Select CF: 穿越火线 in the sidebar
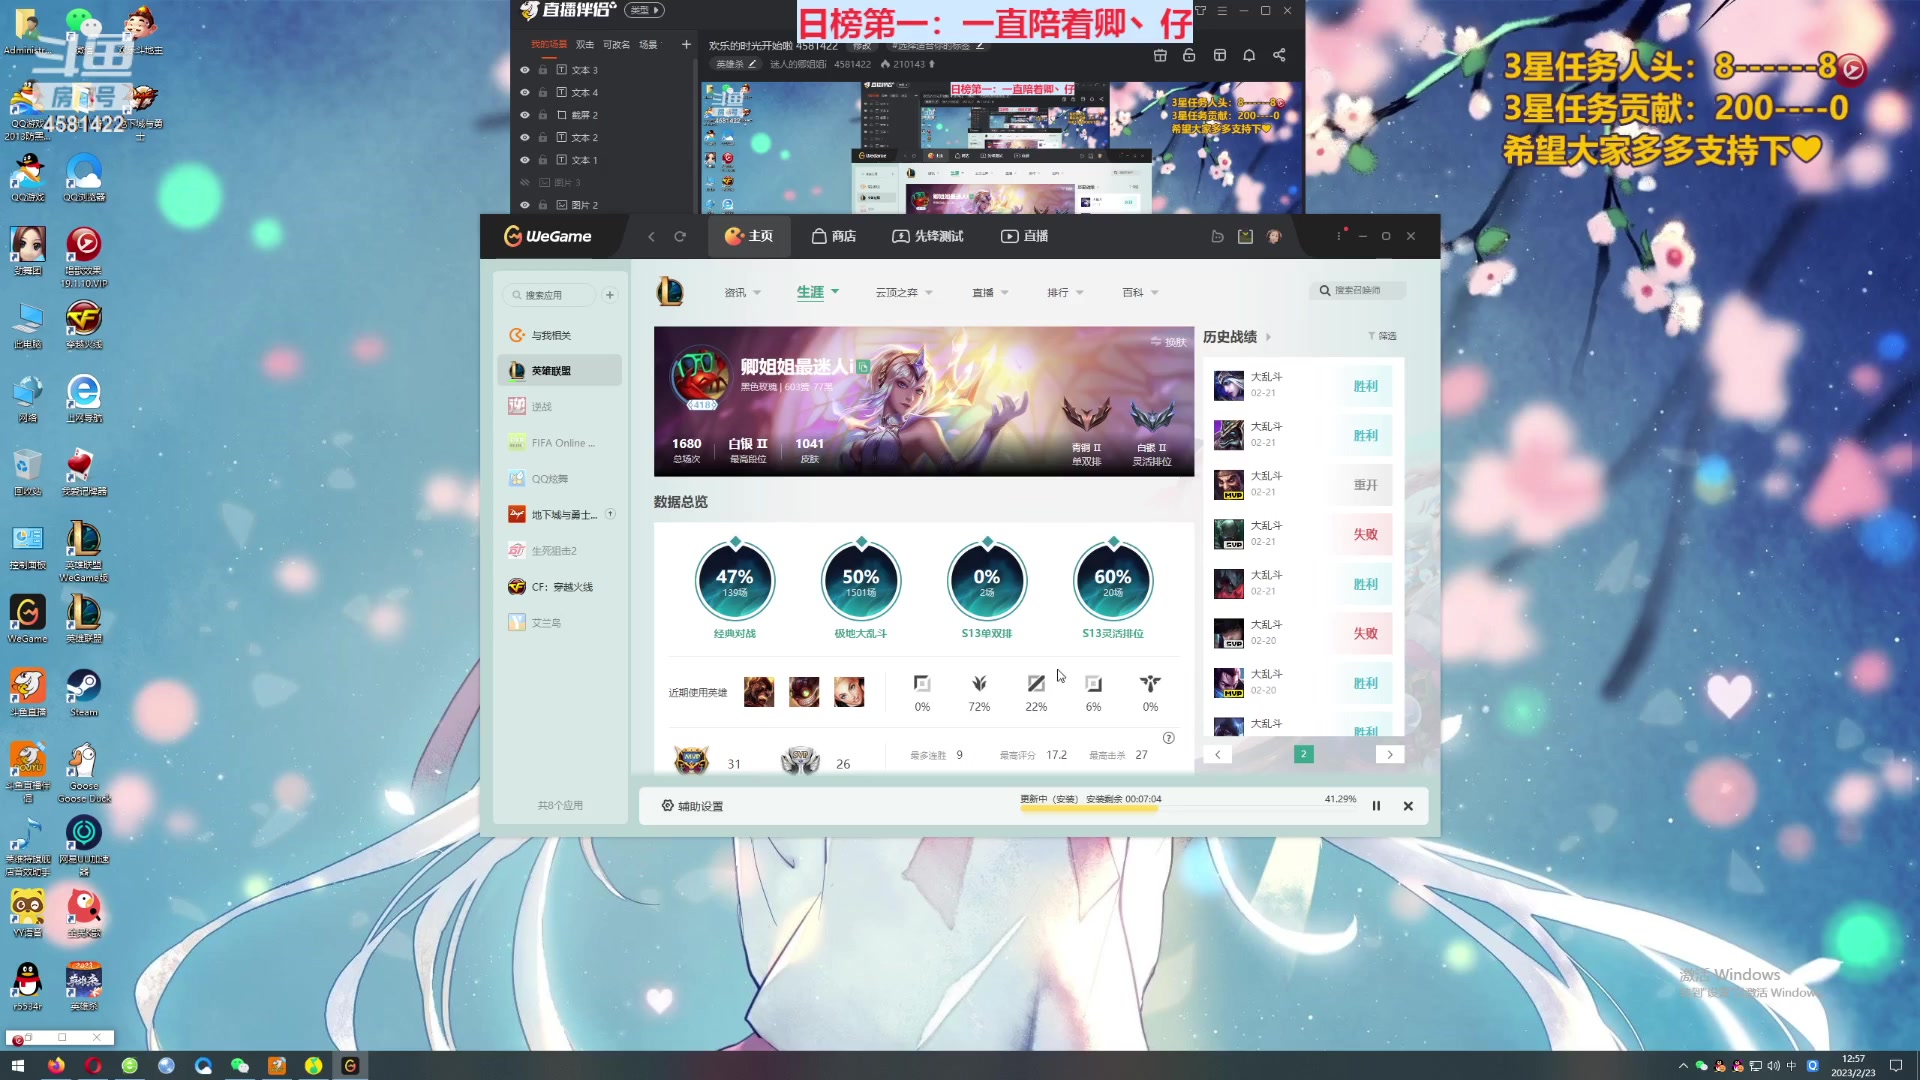The width and height of the screenshot is (1920, 1080). tap(559, 587)
